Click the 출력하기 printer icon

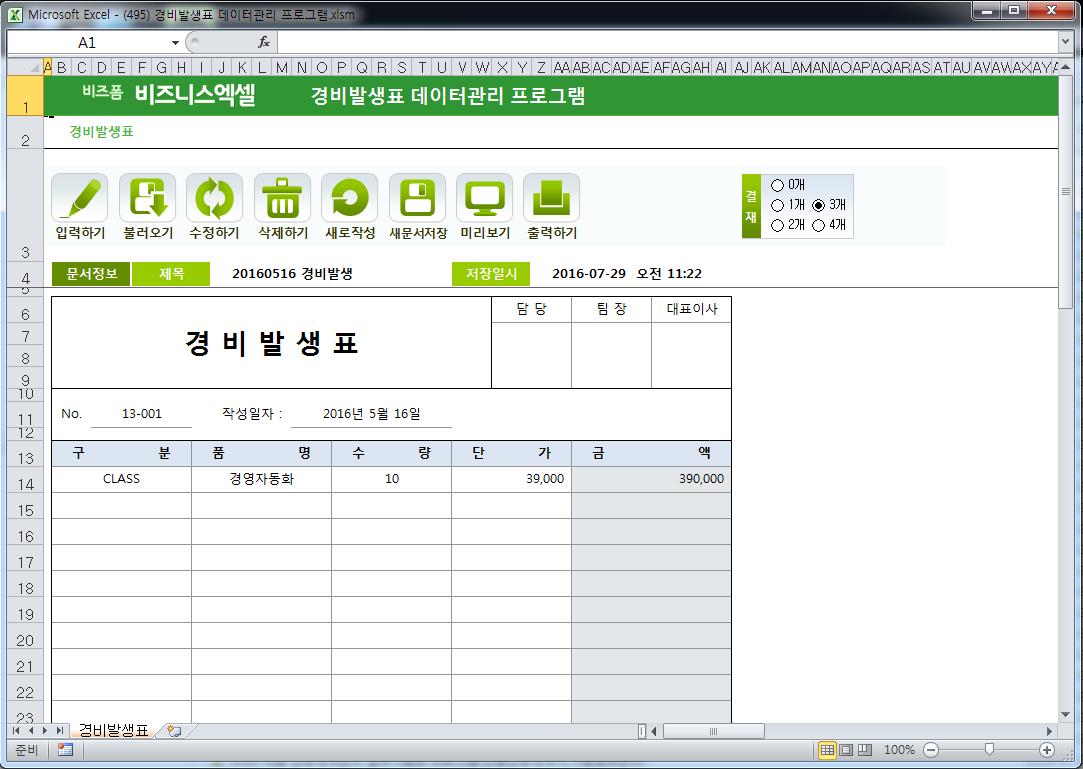[x=551, y=198]
